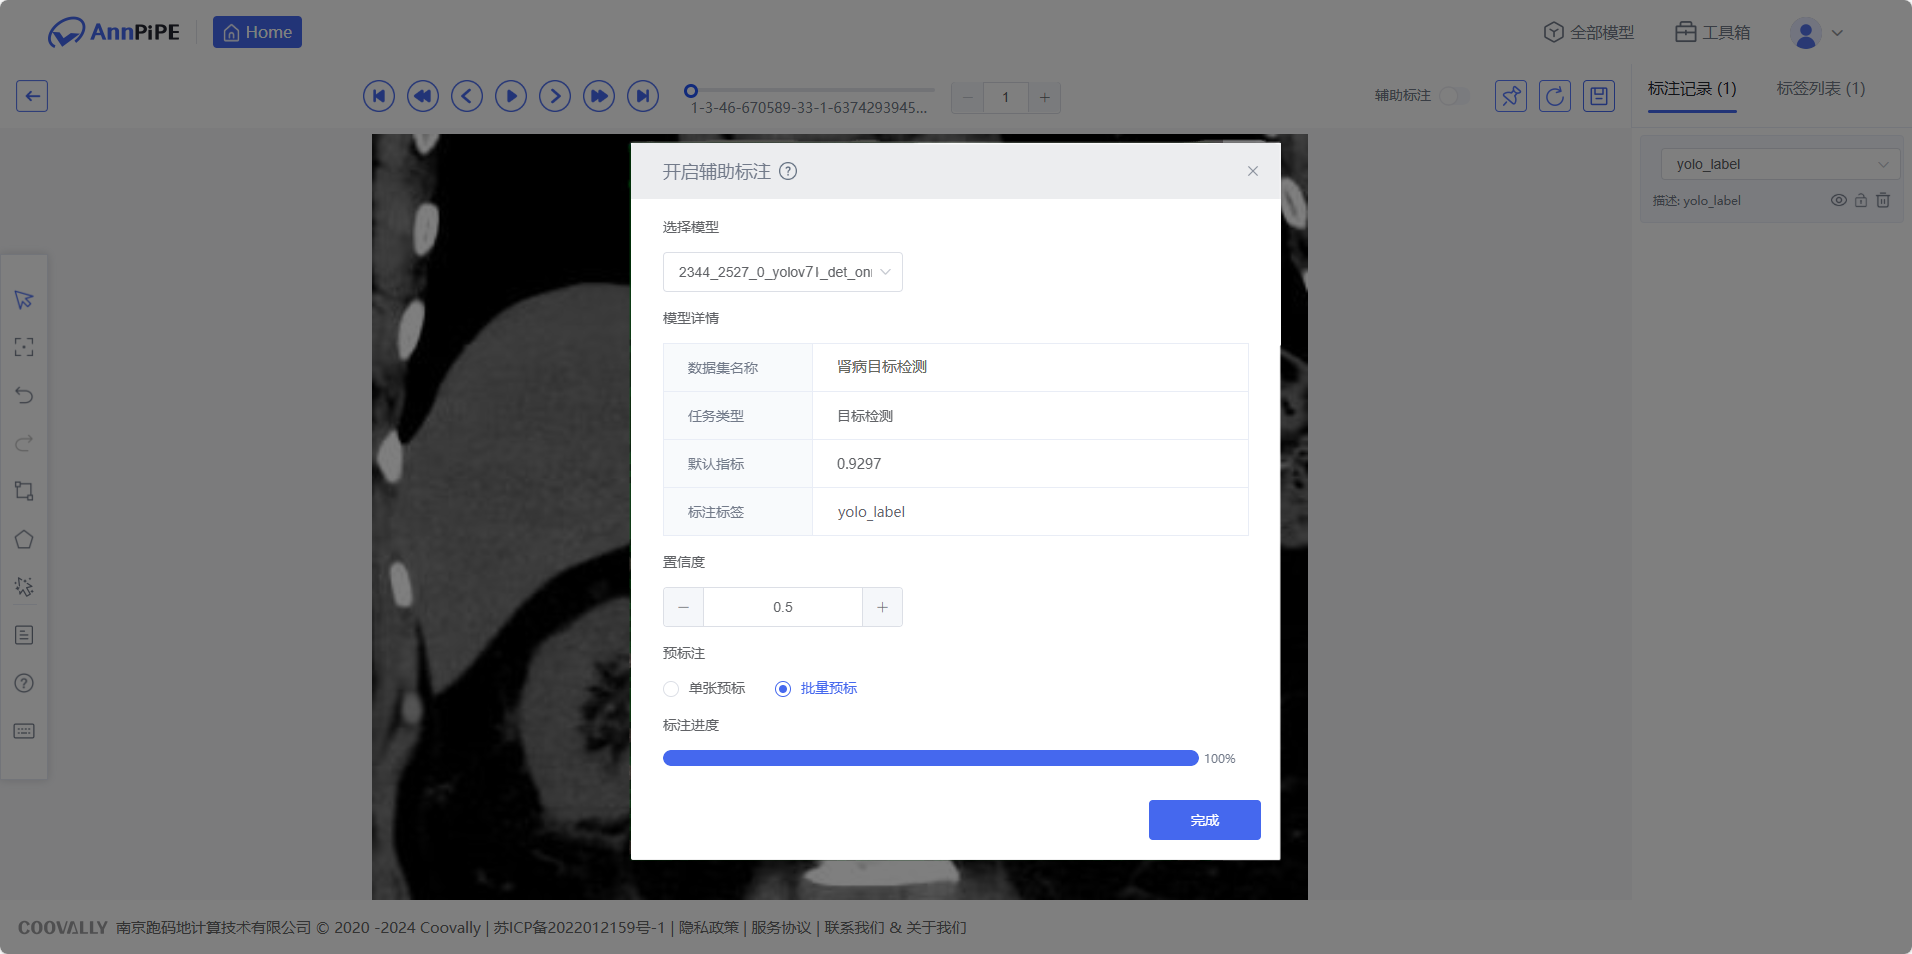Increase the page number stepper

coord(1045,98)
